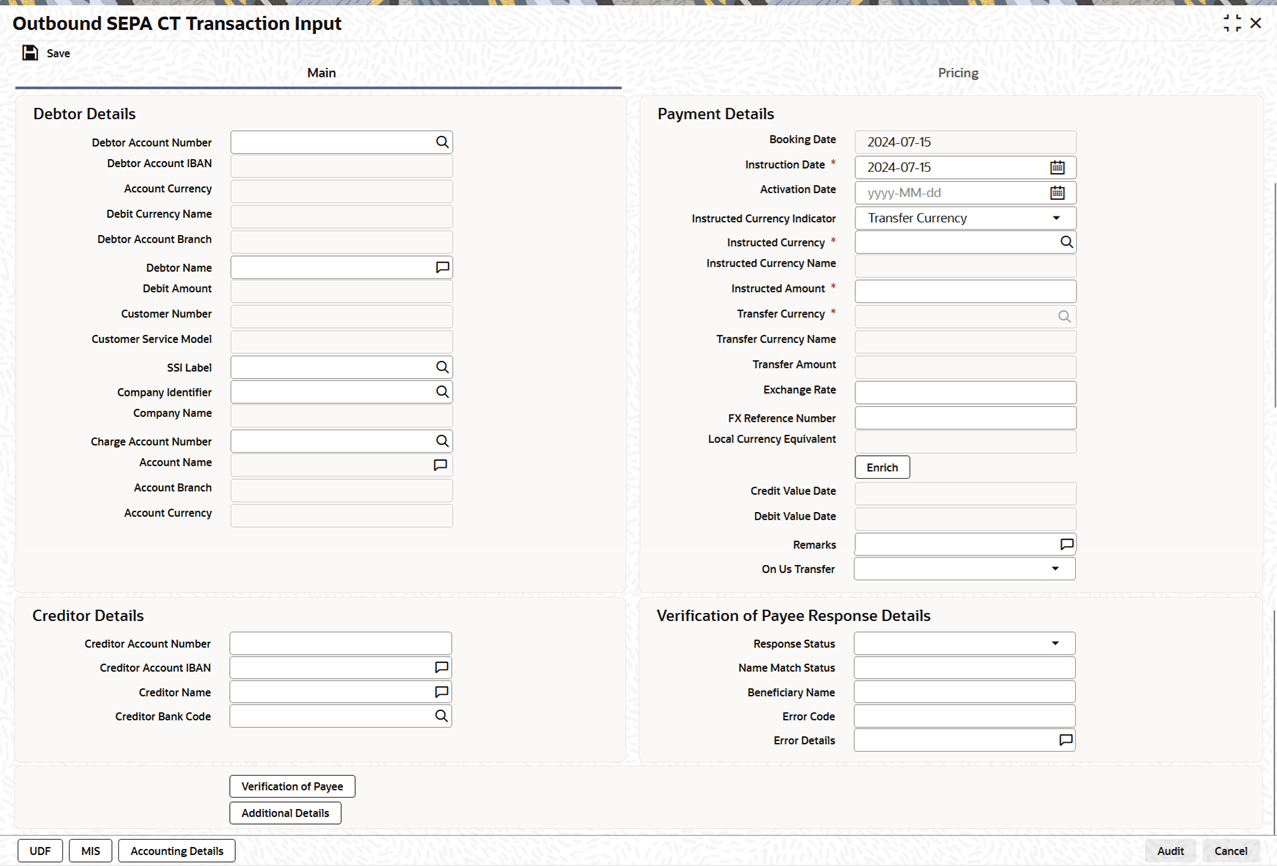Open Creditor Account IBAN popup note icon

[441, 667]
